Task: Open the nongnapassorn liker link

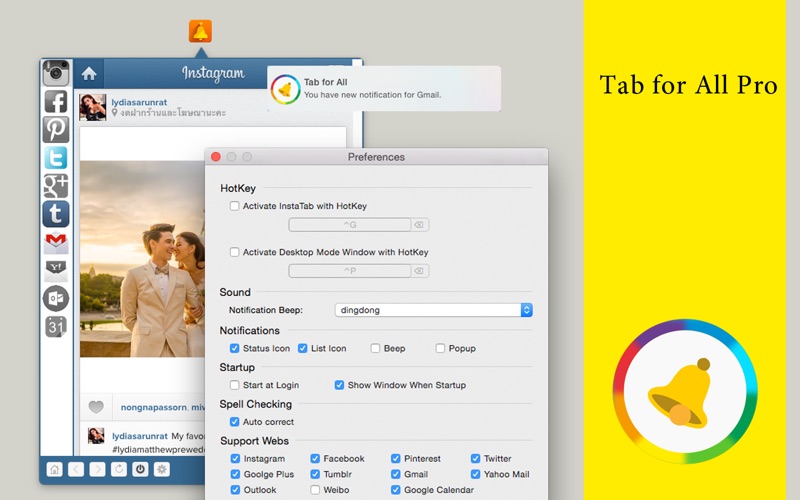Action: (154, 407)
